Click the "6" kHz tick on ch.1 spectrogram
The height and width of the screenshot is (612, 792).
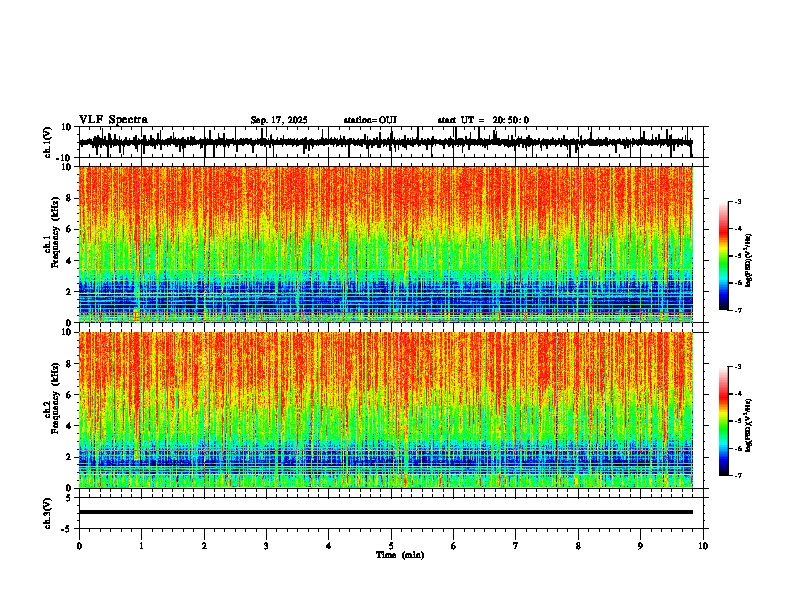click(69, 230)
